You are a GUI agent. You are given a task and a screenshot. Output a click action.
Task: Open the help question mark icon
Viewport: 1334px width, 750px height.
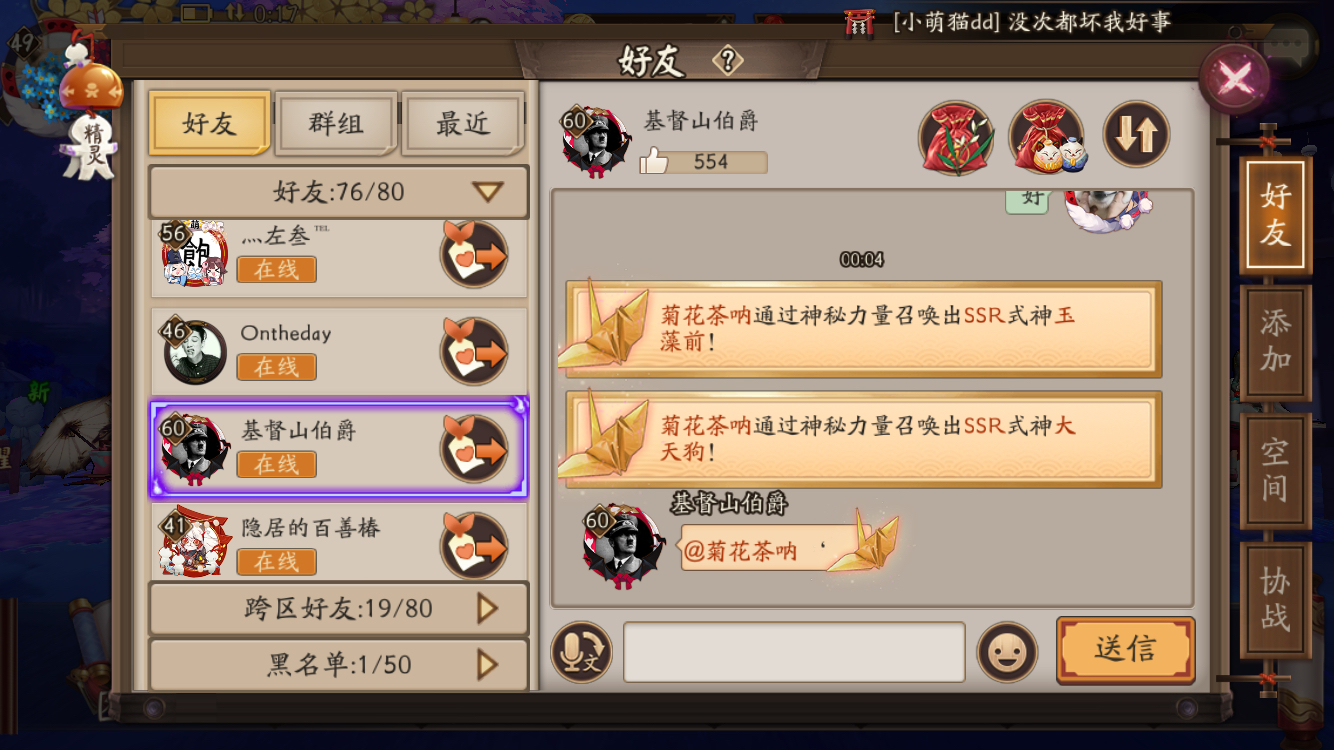[727, 61]
